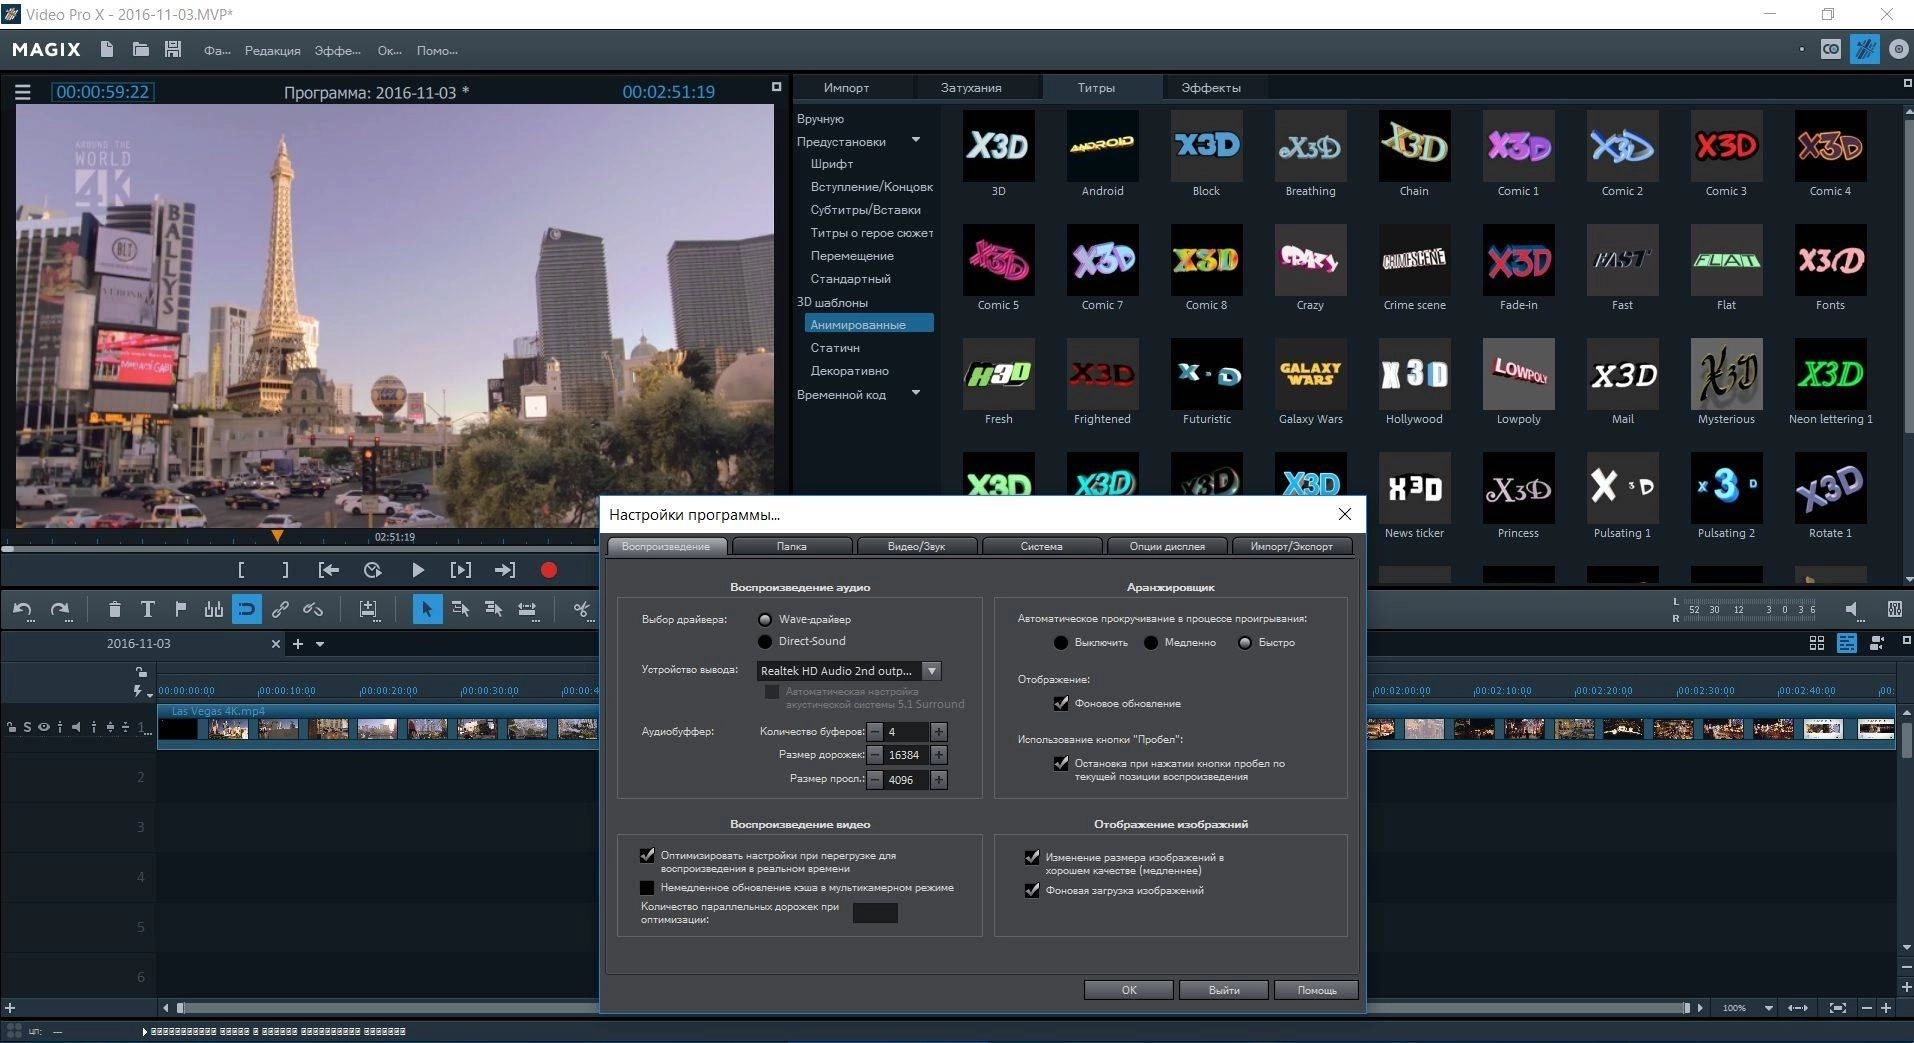Switch to the Видео/Звук tab in settings

click(x=916, y=546)
